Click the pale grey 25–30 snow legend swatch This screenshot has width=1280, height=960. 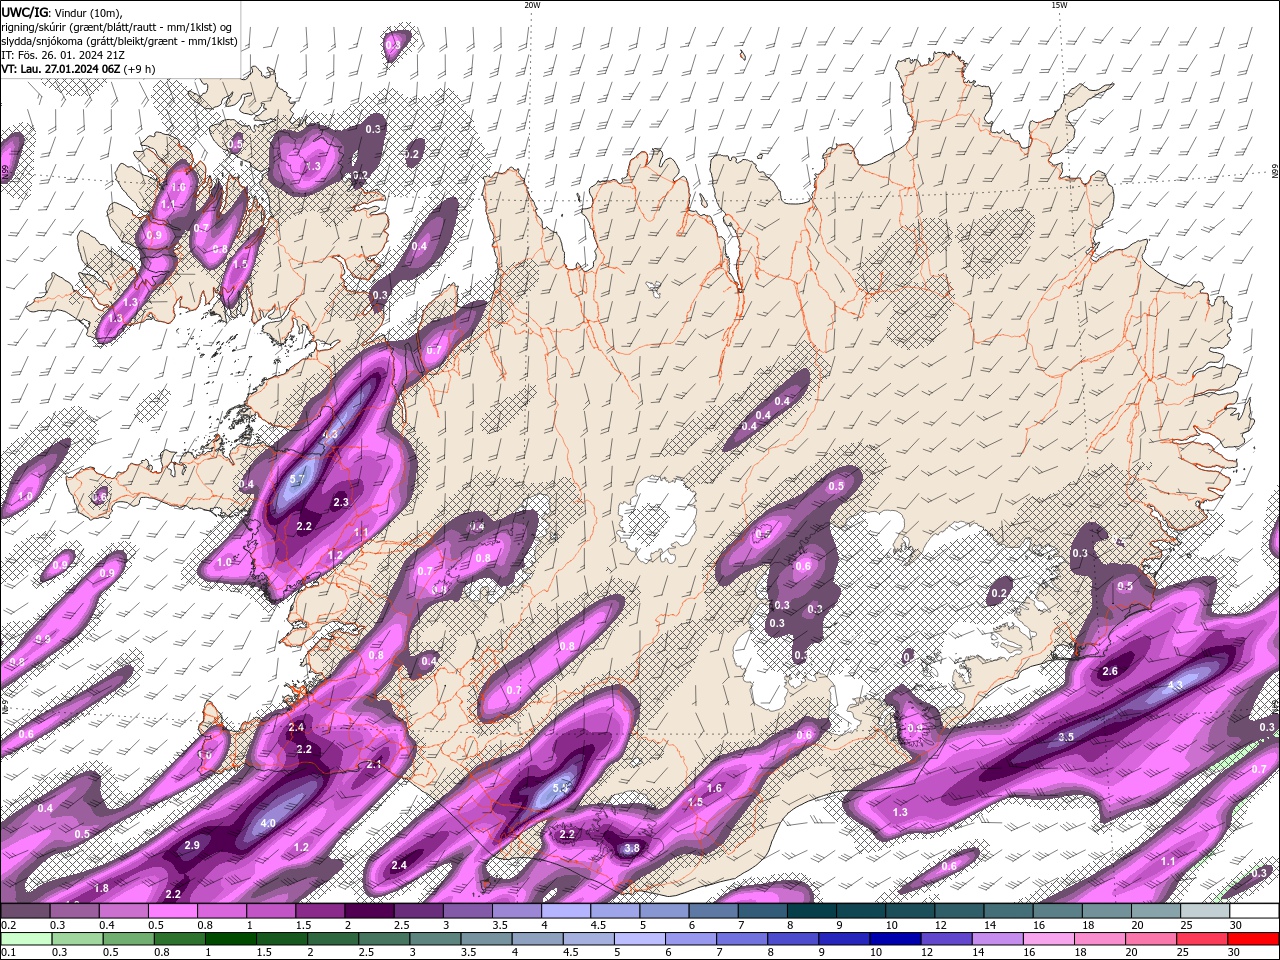[x=1204, y=911]
